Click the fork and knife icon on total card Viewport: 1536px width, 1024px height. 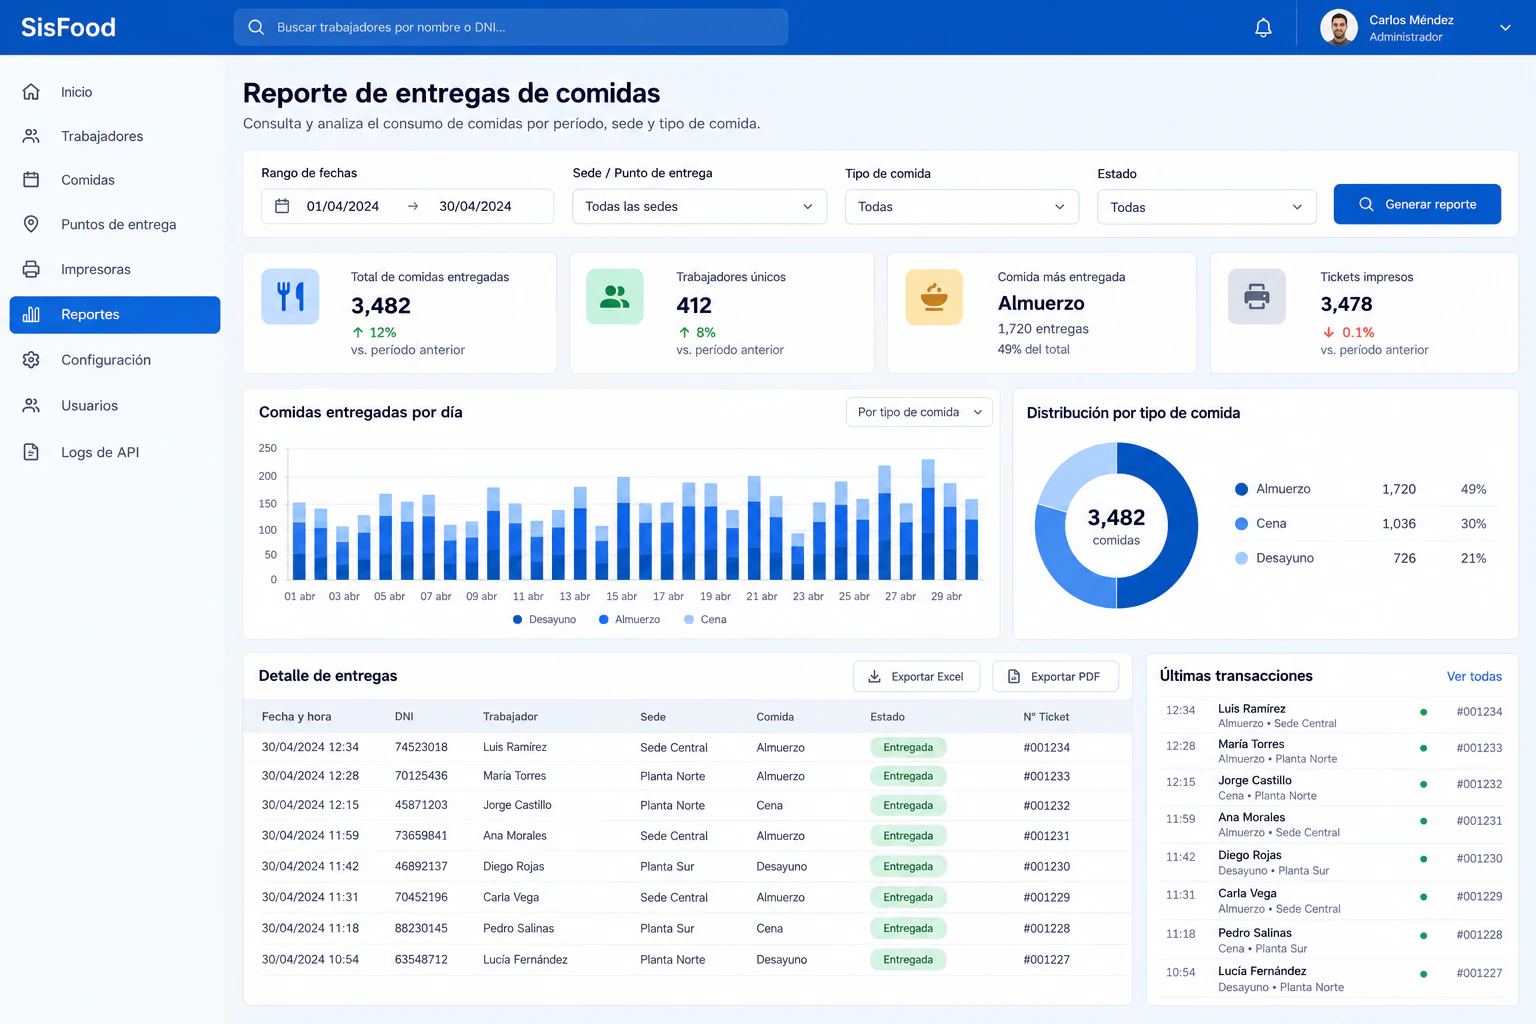tap(290, 296)
